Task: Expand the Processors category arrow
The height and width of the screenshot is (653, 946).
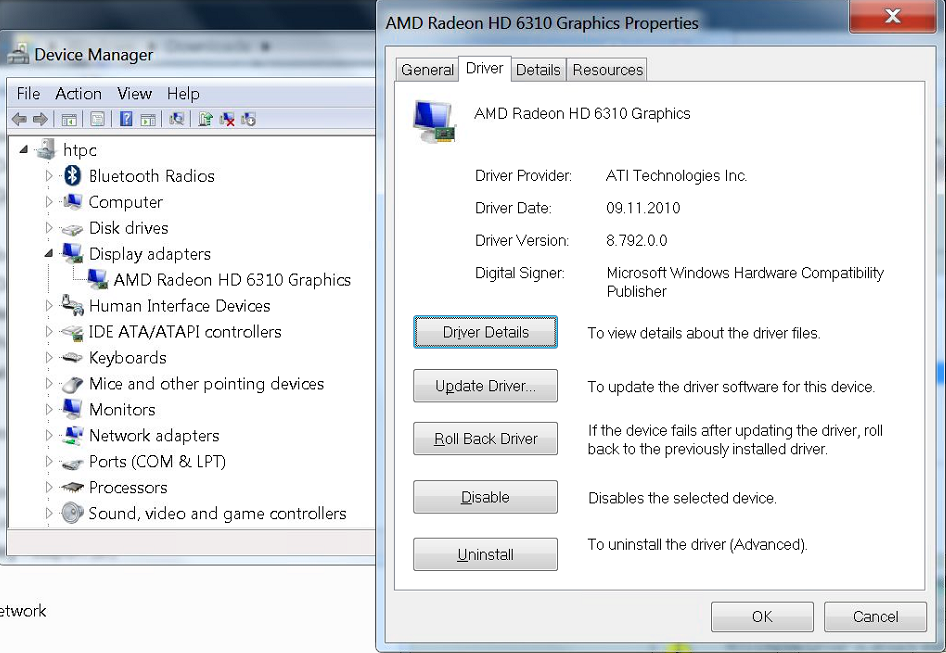Action: point(49,487)
